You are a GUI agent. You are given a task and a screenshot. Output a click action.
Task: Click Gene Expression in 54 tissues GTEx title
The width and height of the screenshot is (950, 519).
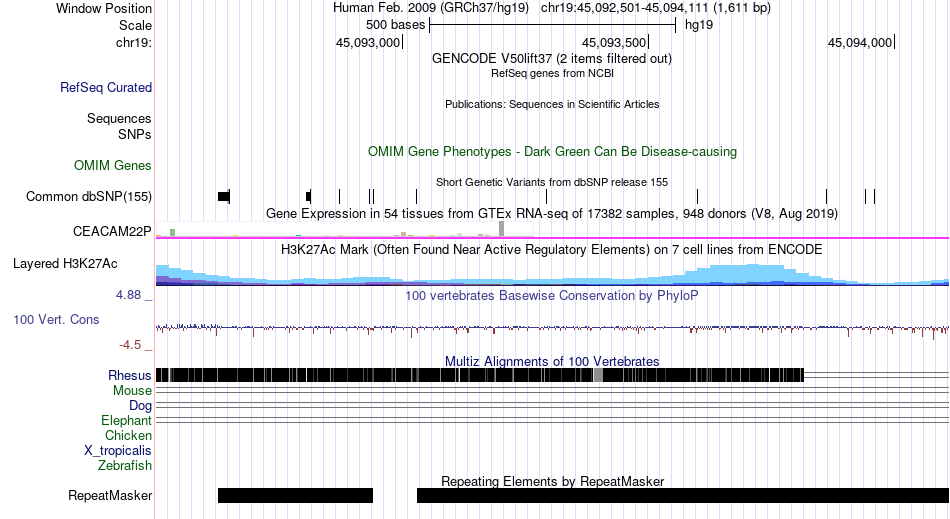pyautogui.click(x=552, y=213)
